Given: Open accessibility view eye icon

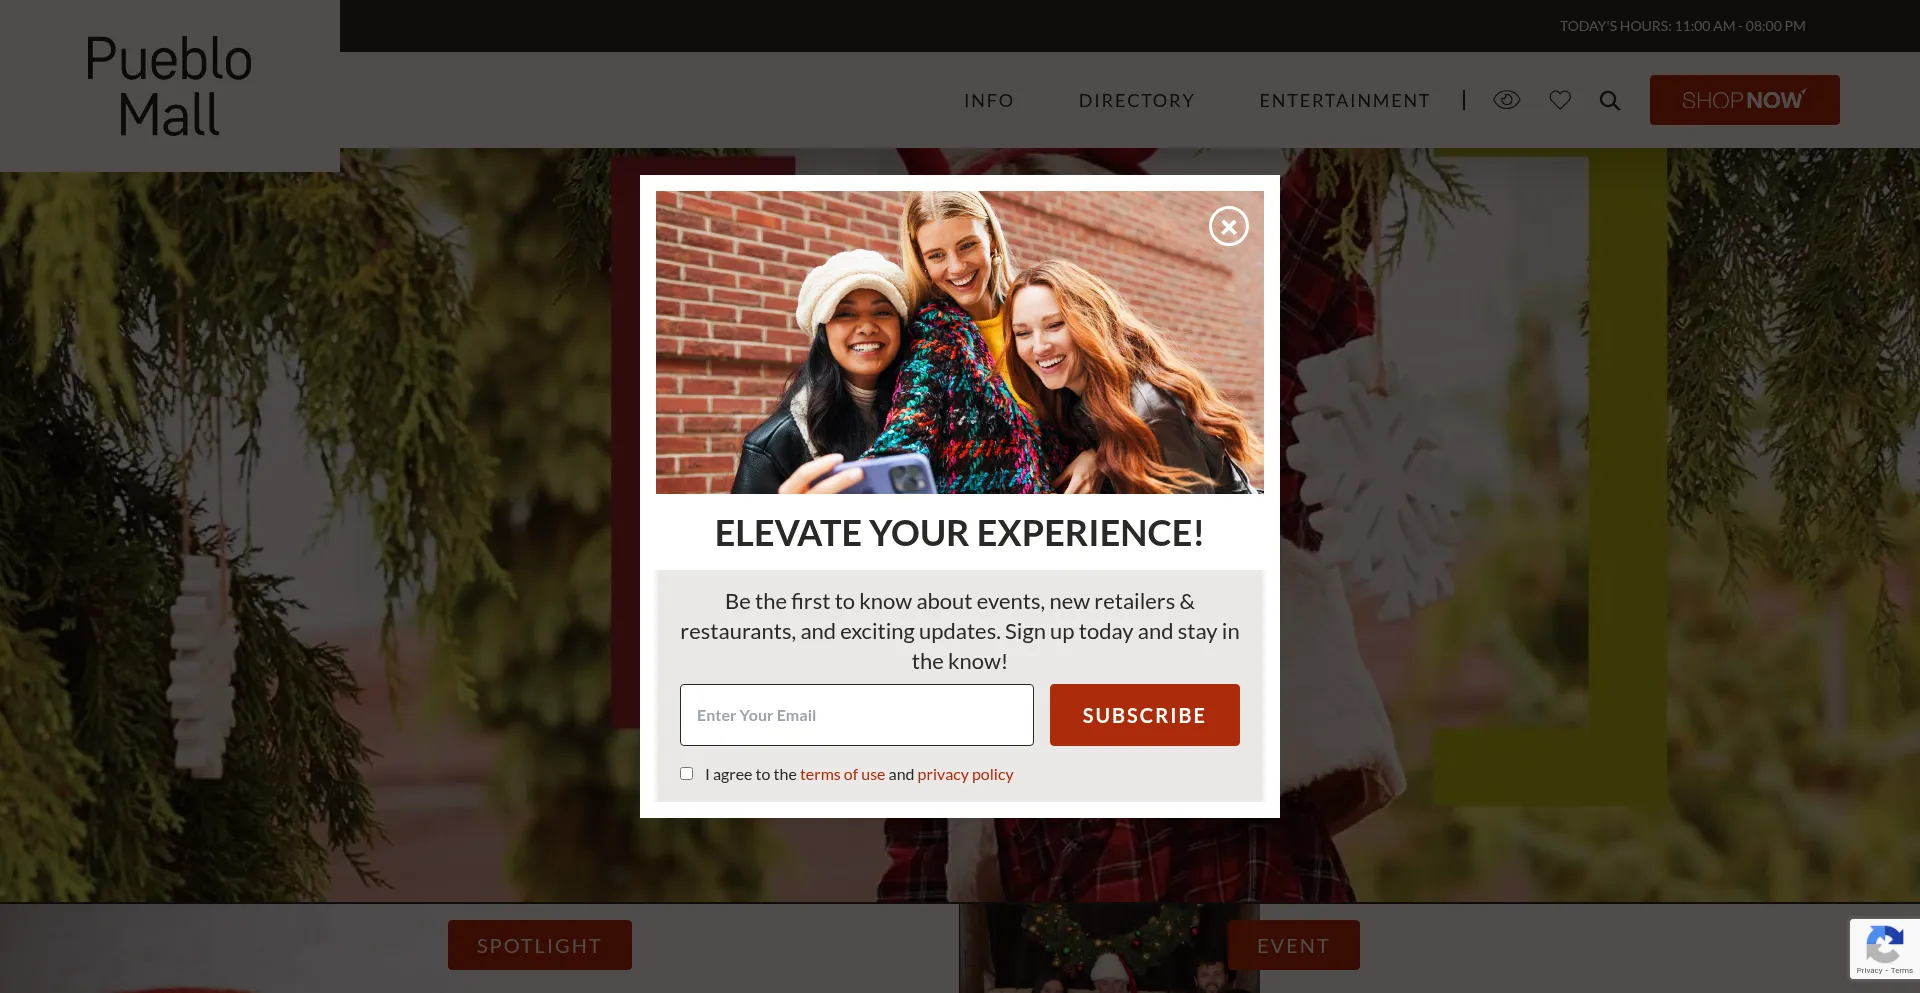Looking at the screenshot, I should click(1506, 100).
